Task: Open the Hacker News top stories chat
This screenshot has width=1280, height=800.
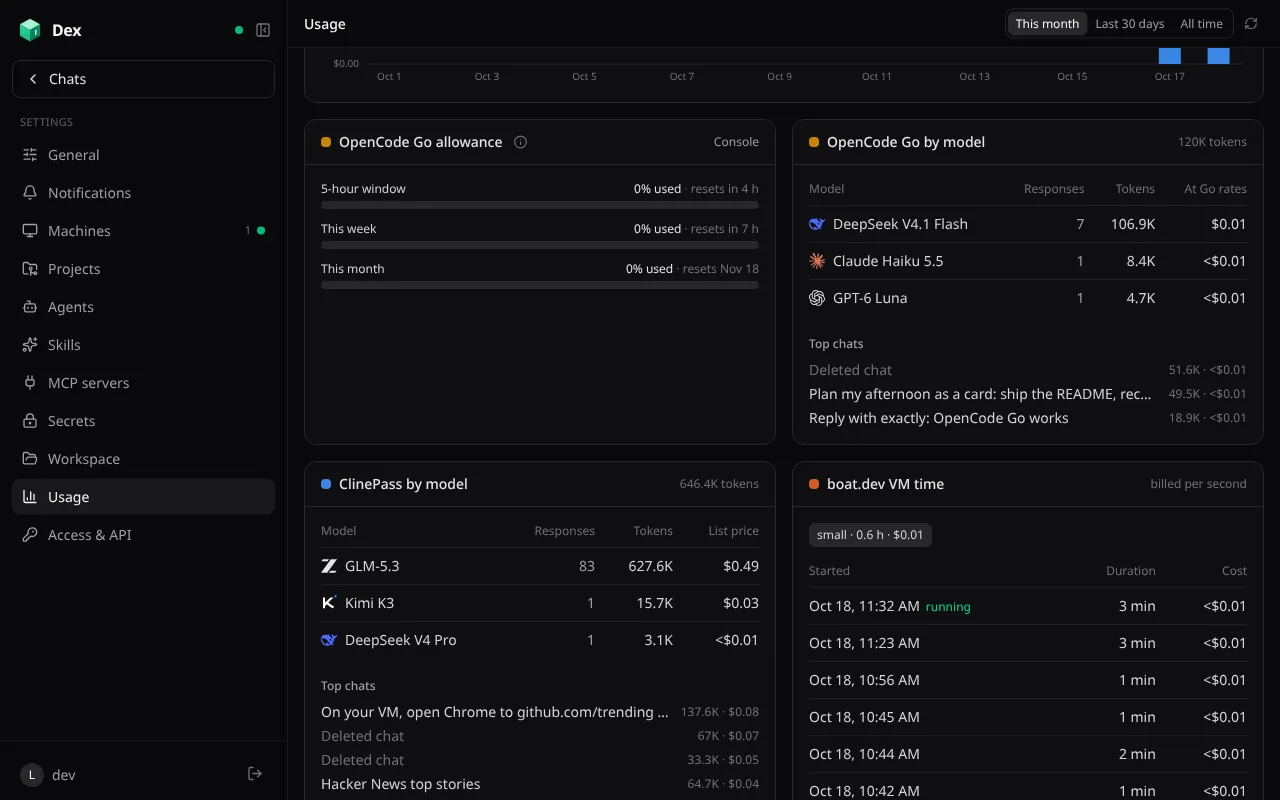Action: click(x=540, y=784)
